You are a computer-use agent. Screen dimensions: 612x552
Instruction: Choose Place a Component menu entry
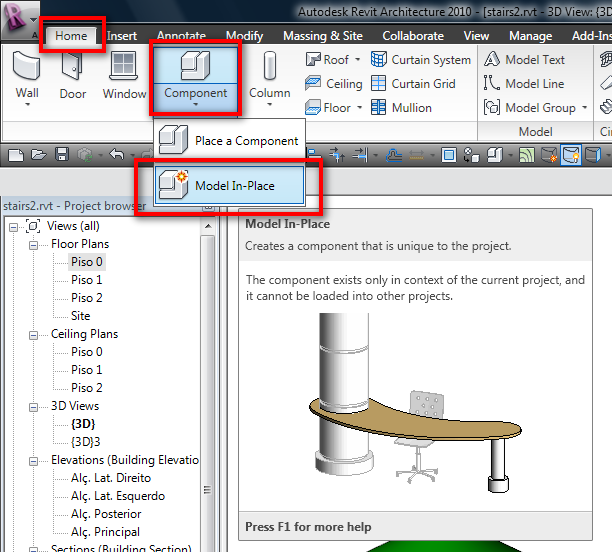(x=230, y=141)
